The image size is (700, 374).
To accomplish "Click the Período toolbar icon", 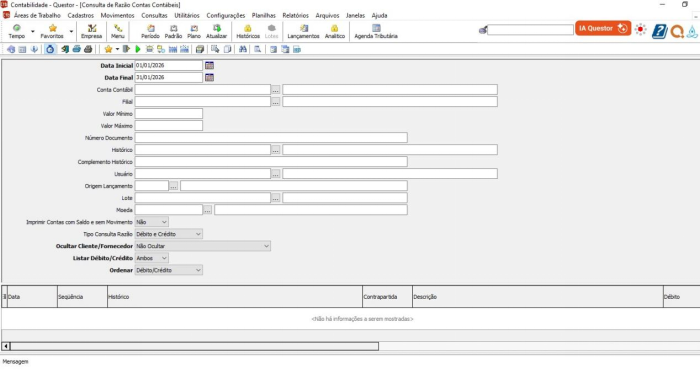I will [x=150, y=31].
